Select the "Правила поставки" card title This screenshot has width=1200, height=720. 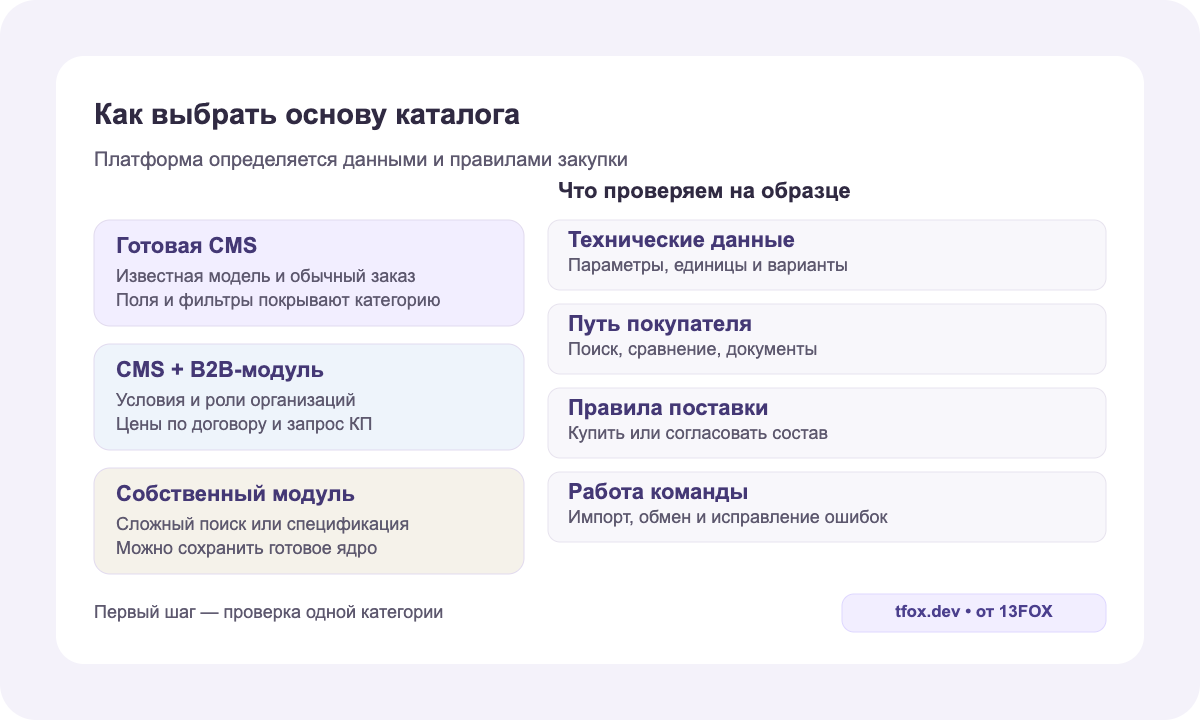668,408
